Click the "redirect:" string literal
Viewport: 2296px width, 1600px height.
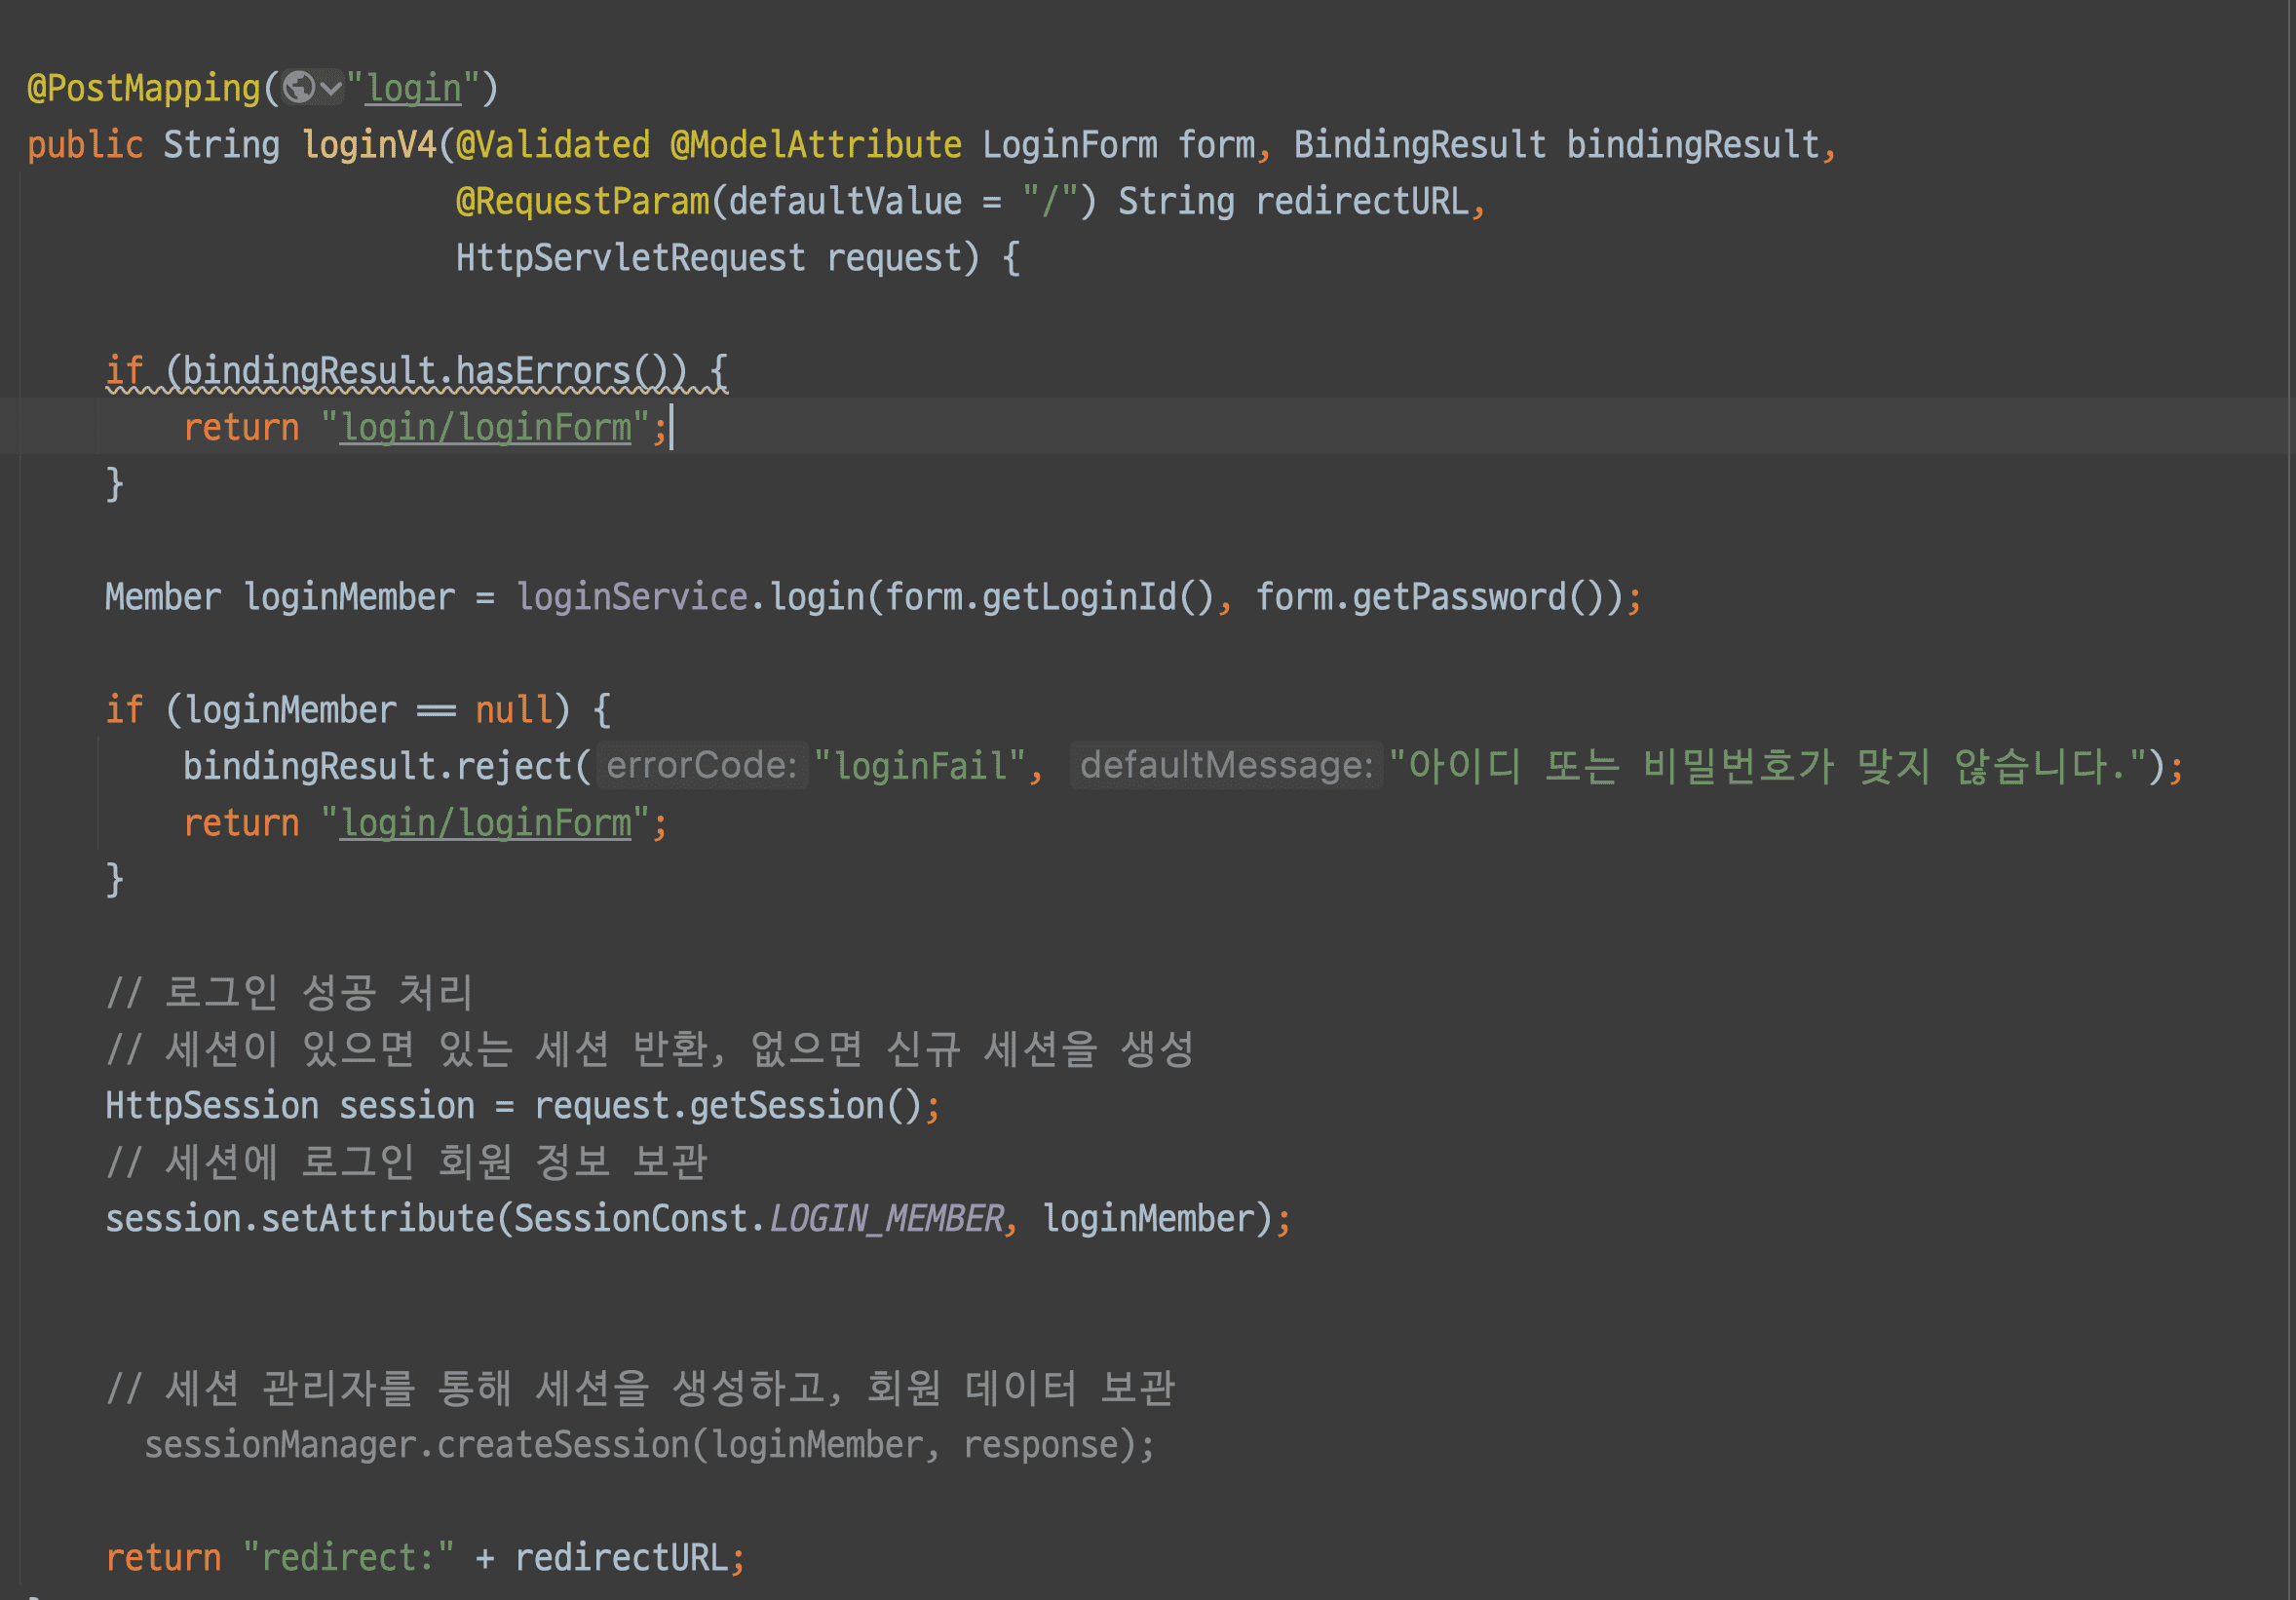tap(348, 1558)
